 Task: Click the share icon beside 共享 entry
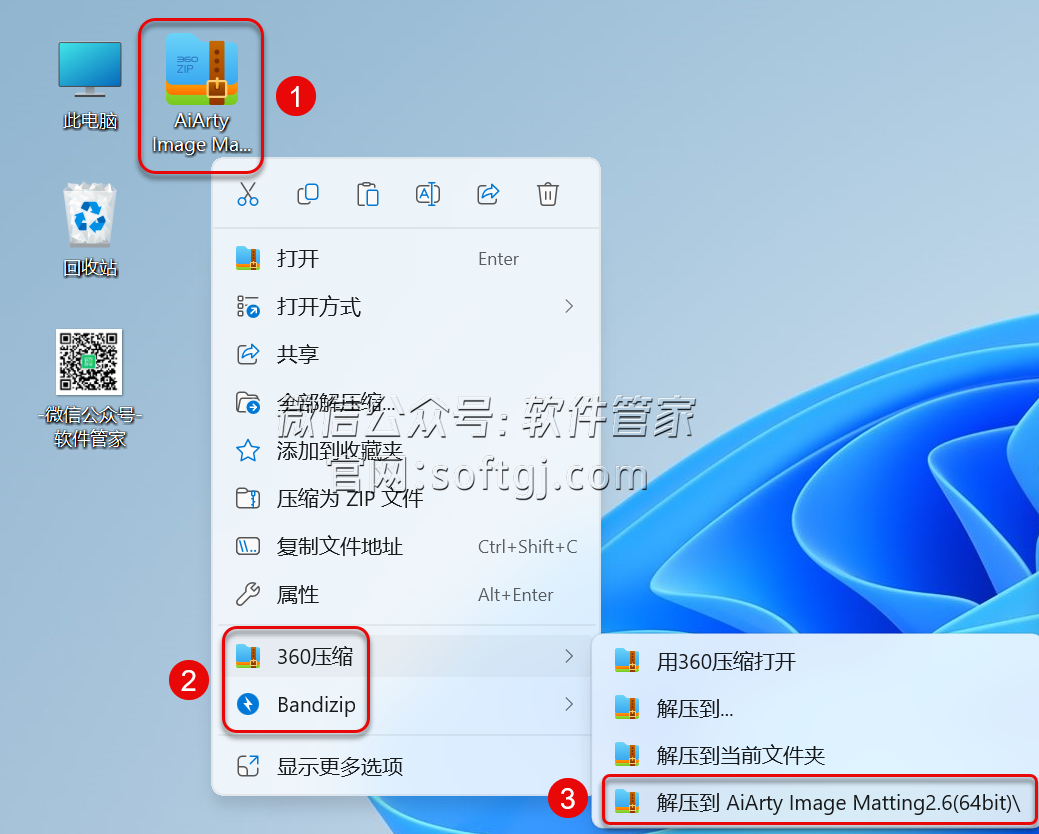coord(248,354)
